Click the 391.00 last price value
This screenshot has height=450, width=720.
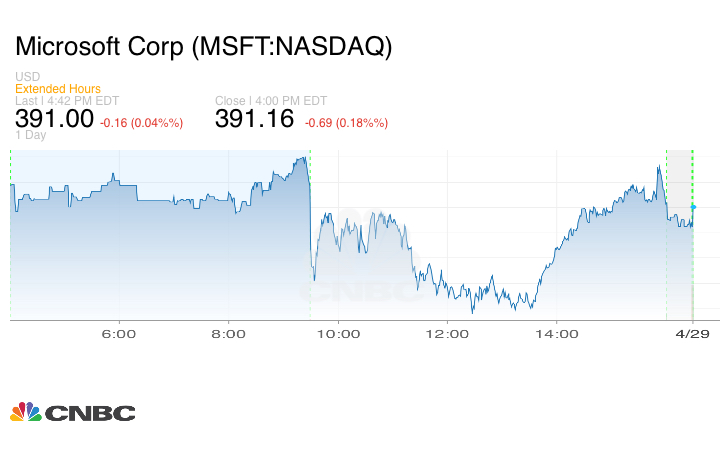tap(54, 119)
